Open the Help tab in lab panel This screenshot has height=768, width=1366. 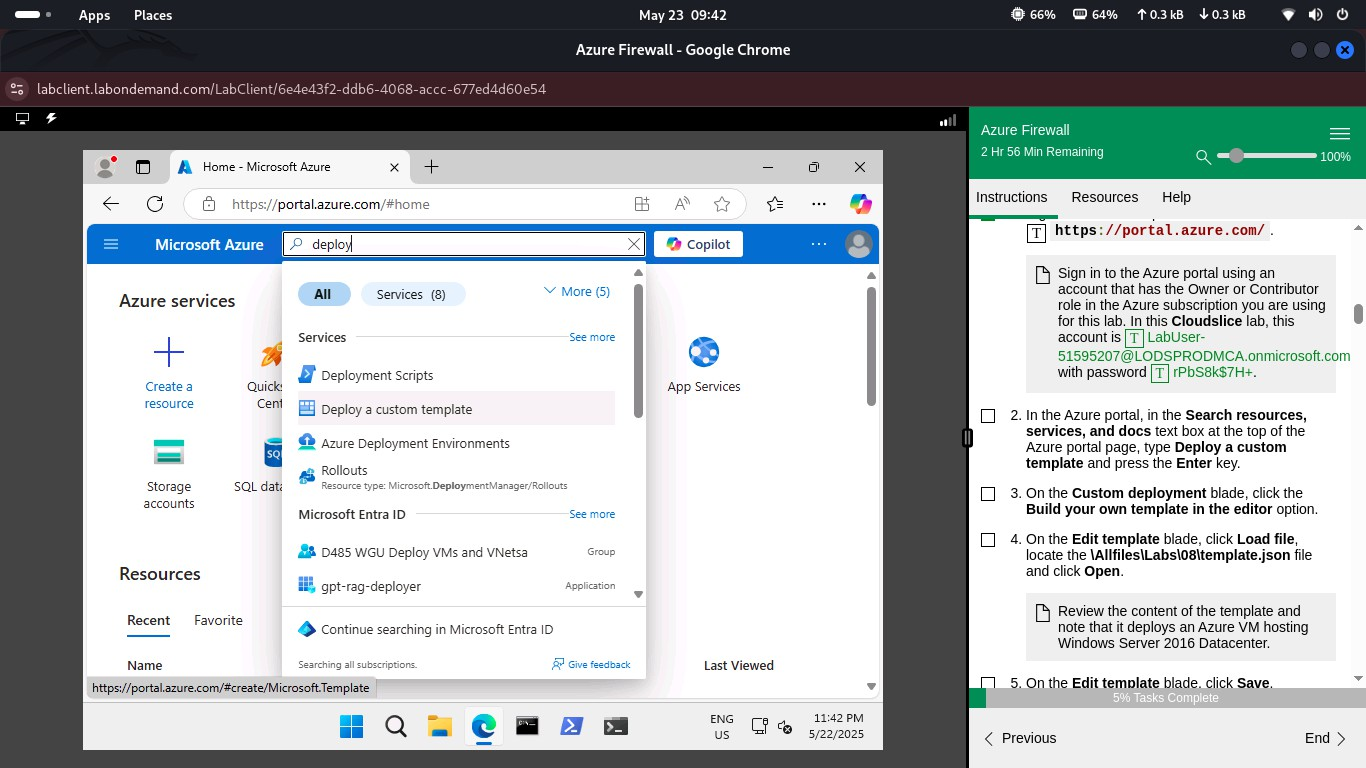[1176, 197]
